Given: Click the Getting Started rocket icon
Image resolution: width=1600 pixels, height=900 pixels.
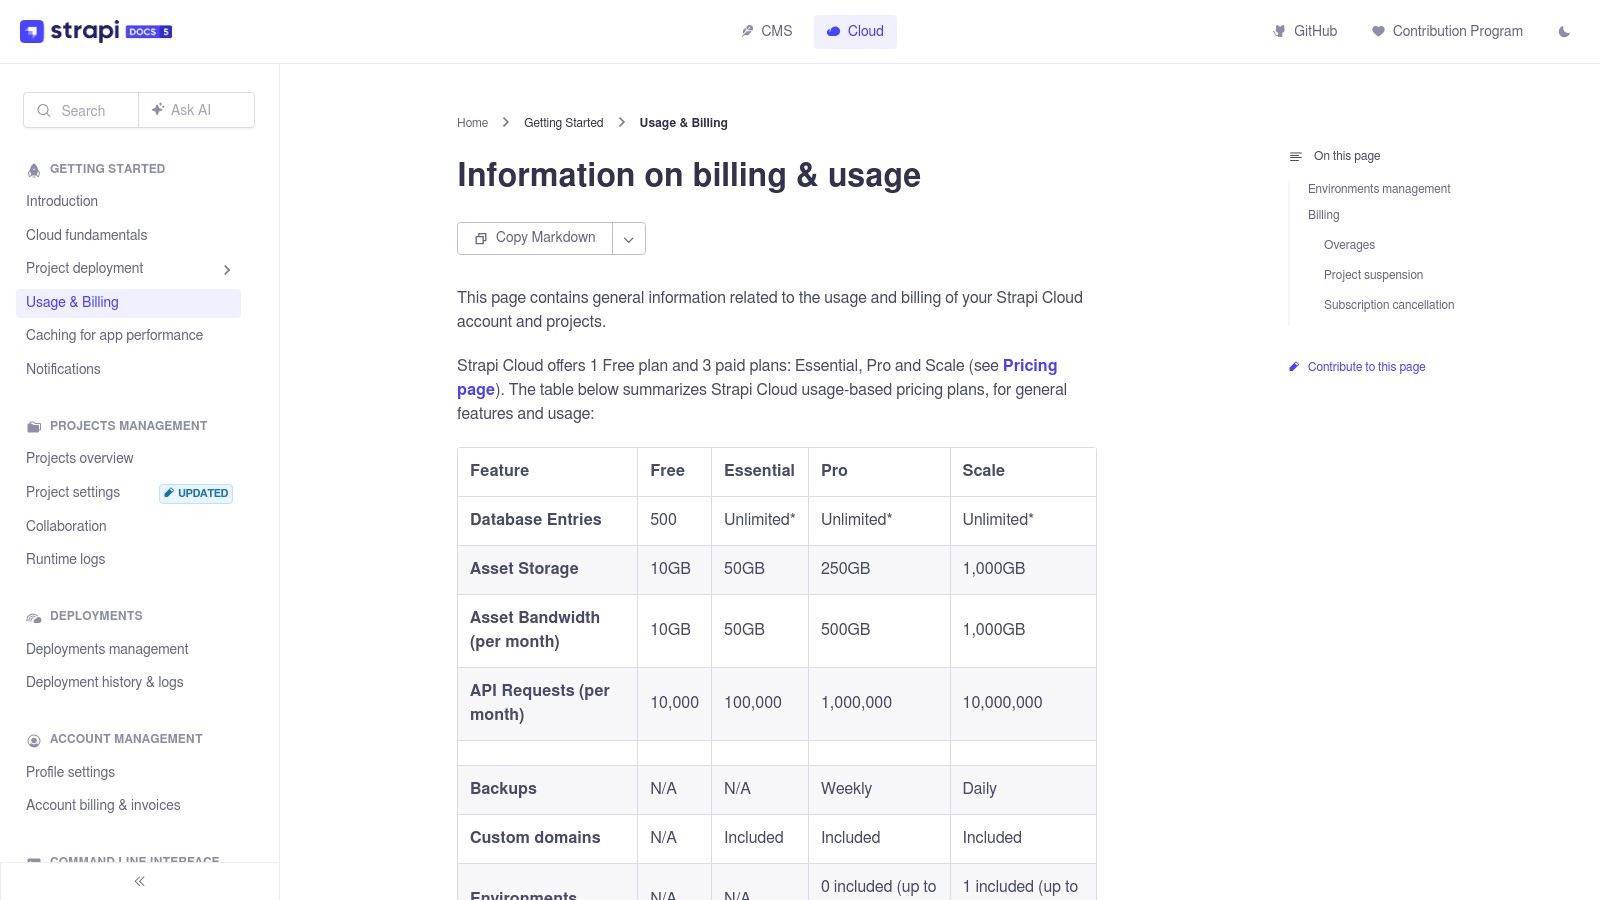Looking at the screenshot, I should [34, 170].
